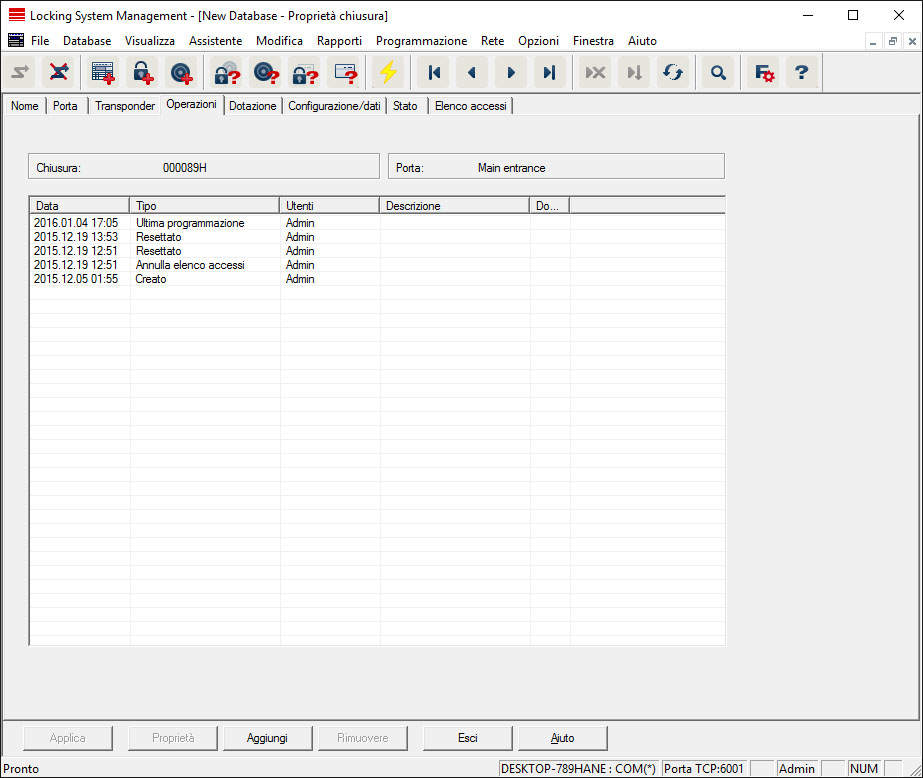
Task: Switch to the Elenco accessi tab
Action: coord(470,106)
